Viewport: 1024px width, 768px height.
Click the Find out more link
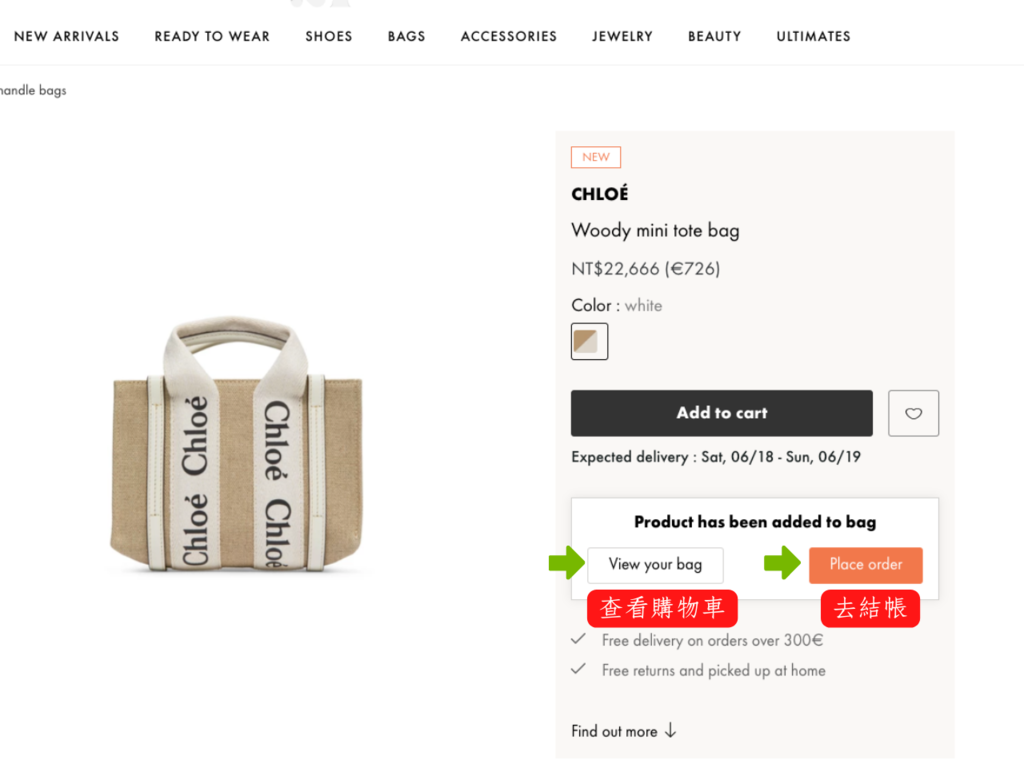614,731
